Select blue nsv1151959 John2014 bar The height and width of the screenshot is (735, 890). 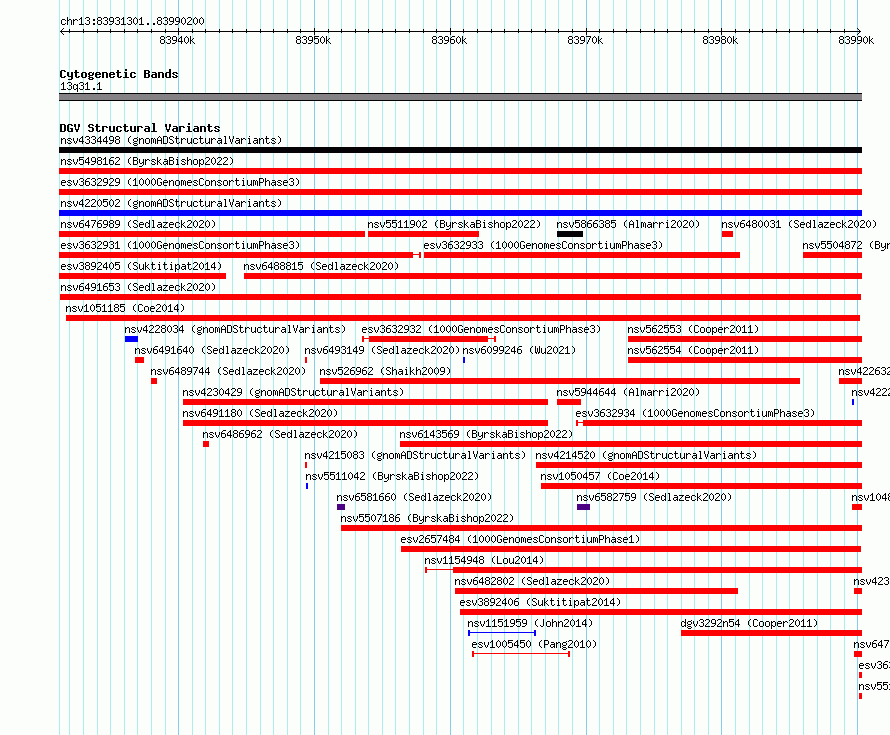(x=502, y=632)
